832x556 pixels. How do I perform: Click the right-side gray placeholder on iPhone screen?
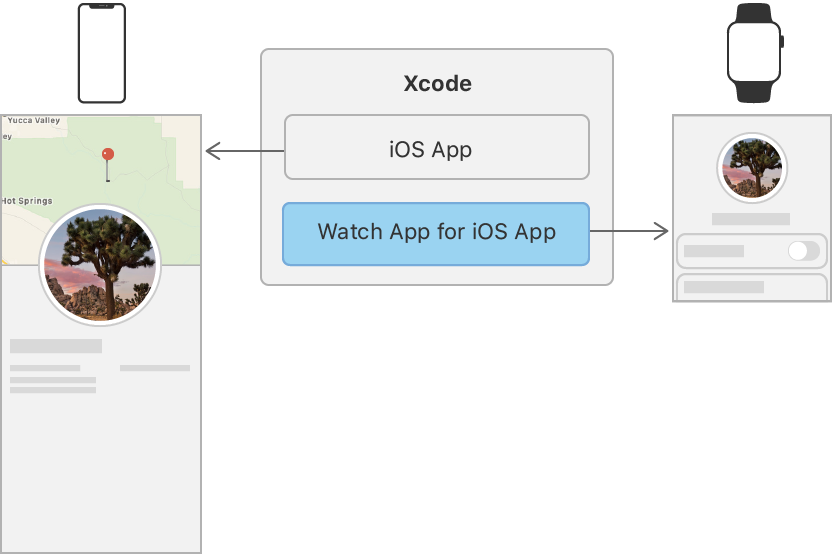click(155, 368)
